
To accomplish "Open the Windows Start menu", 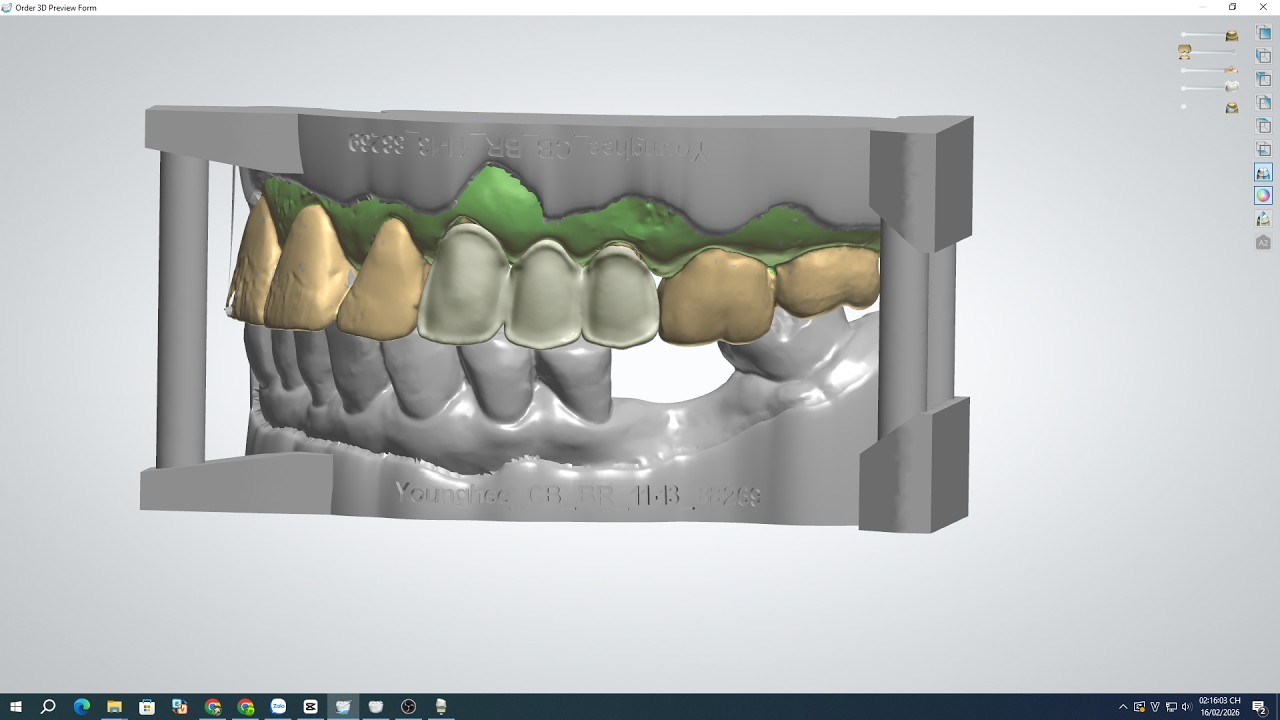I will click(x=15, y=707).
